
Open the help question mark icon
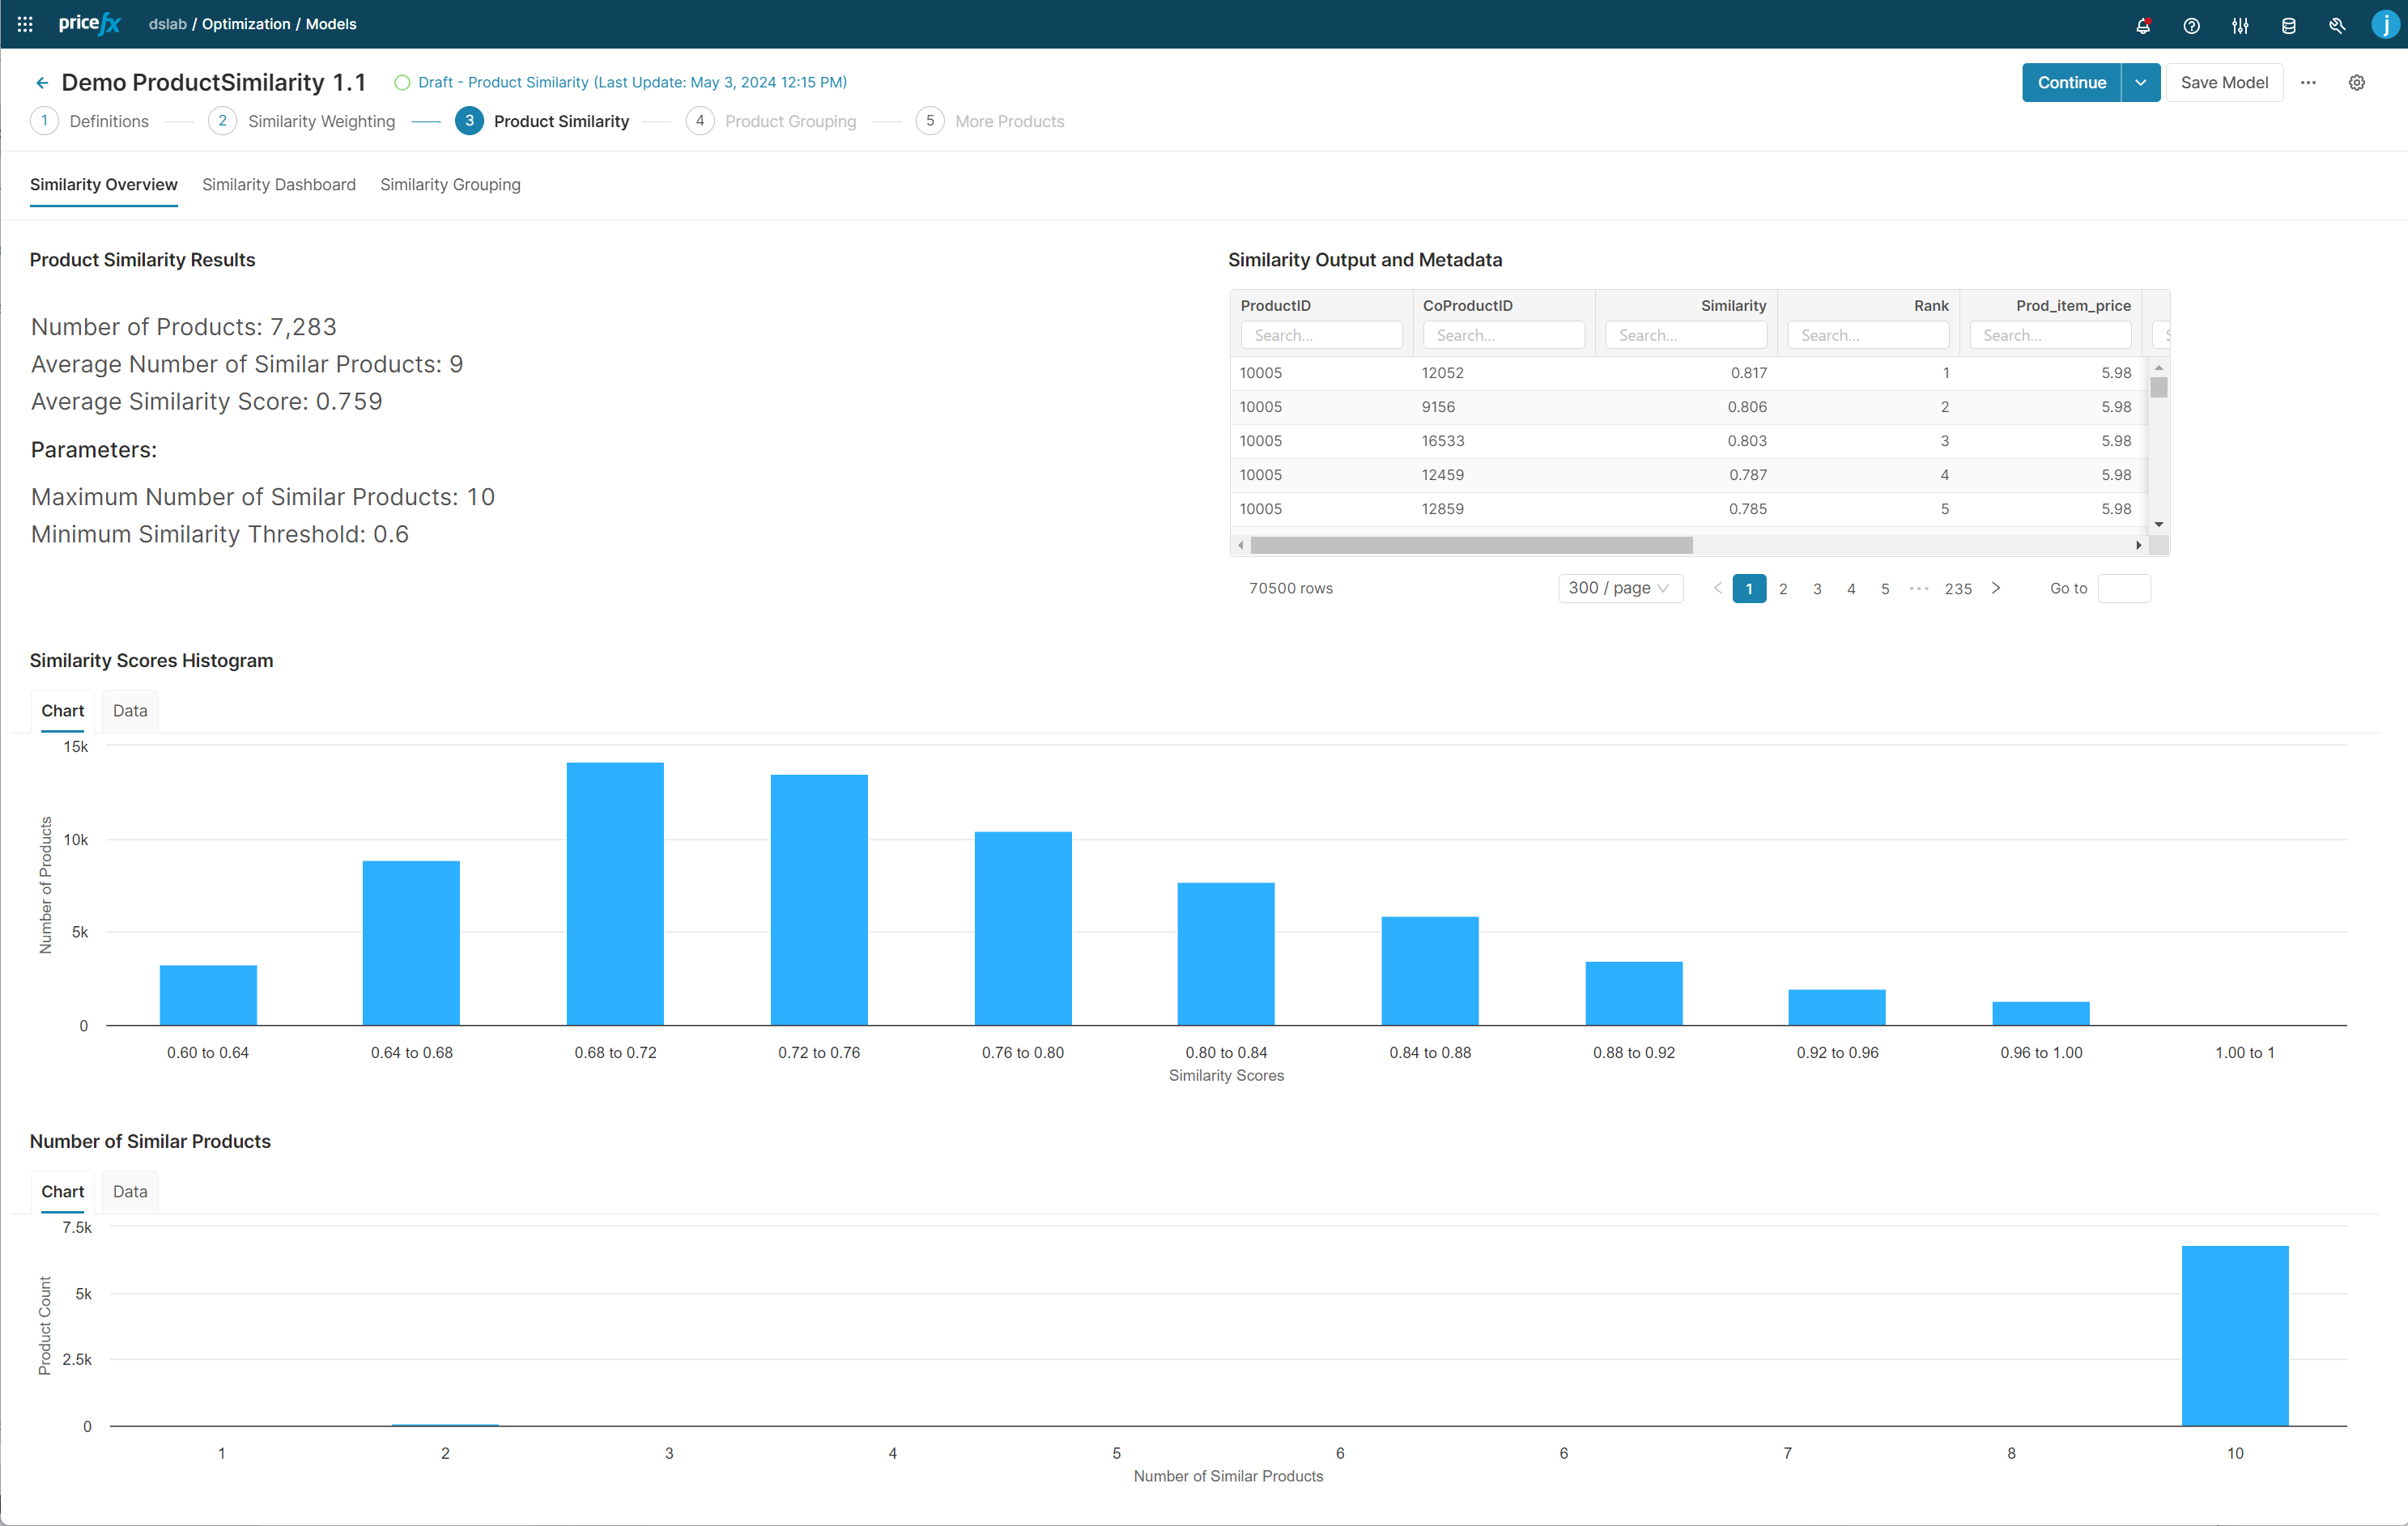(2191, 26)
